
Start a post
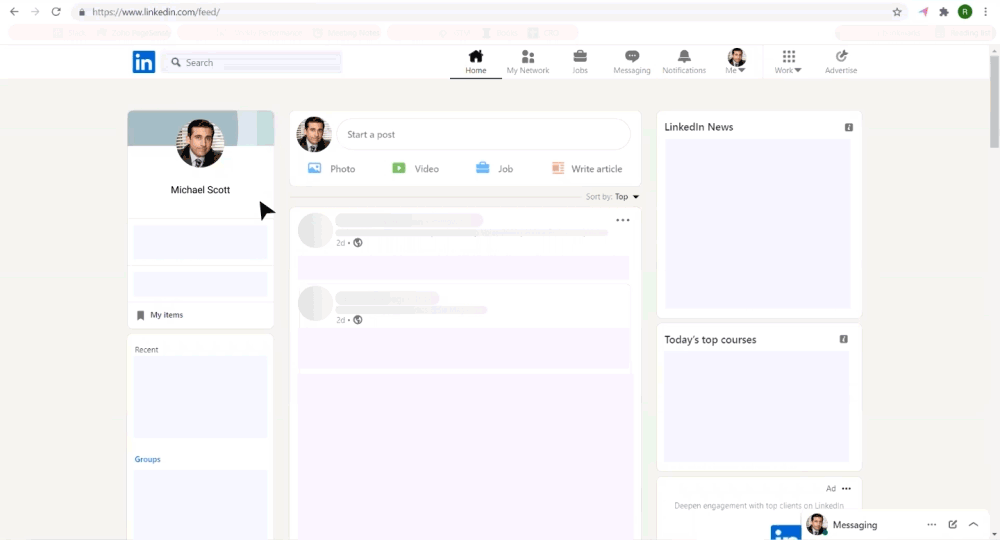(483, 135)
